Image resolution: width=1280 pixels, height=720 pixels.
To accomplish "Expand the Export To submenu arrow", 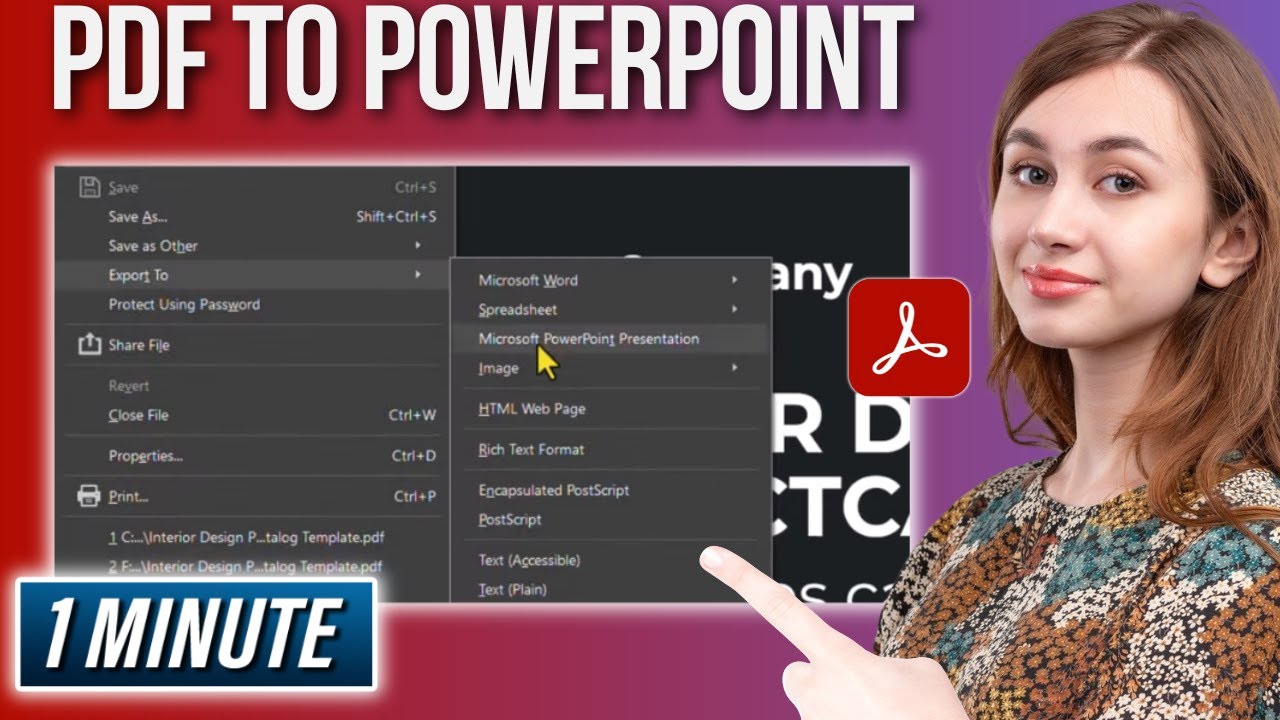I will pos(418,275).
